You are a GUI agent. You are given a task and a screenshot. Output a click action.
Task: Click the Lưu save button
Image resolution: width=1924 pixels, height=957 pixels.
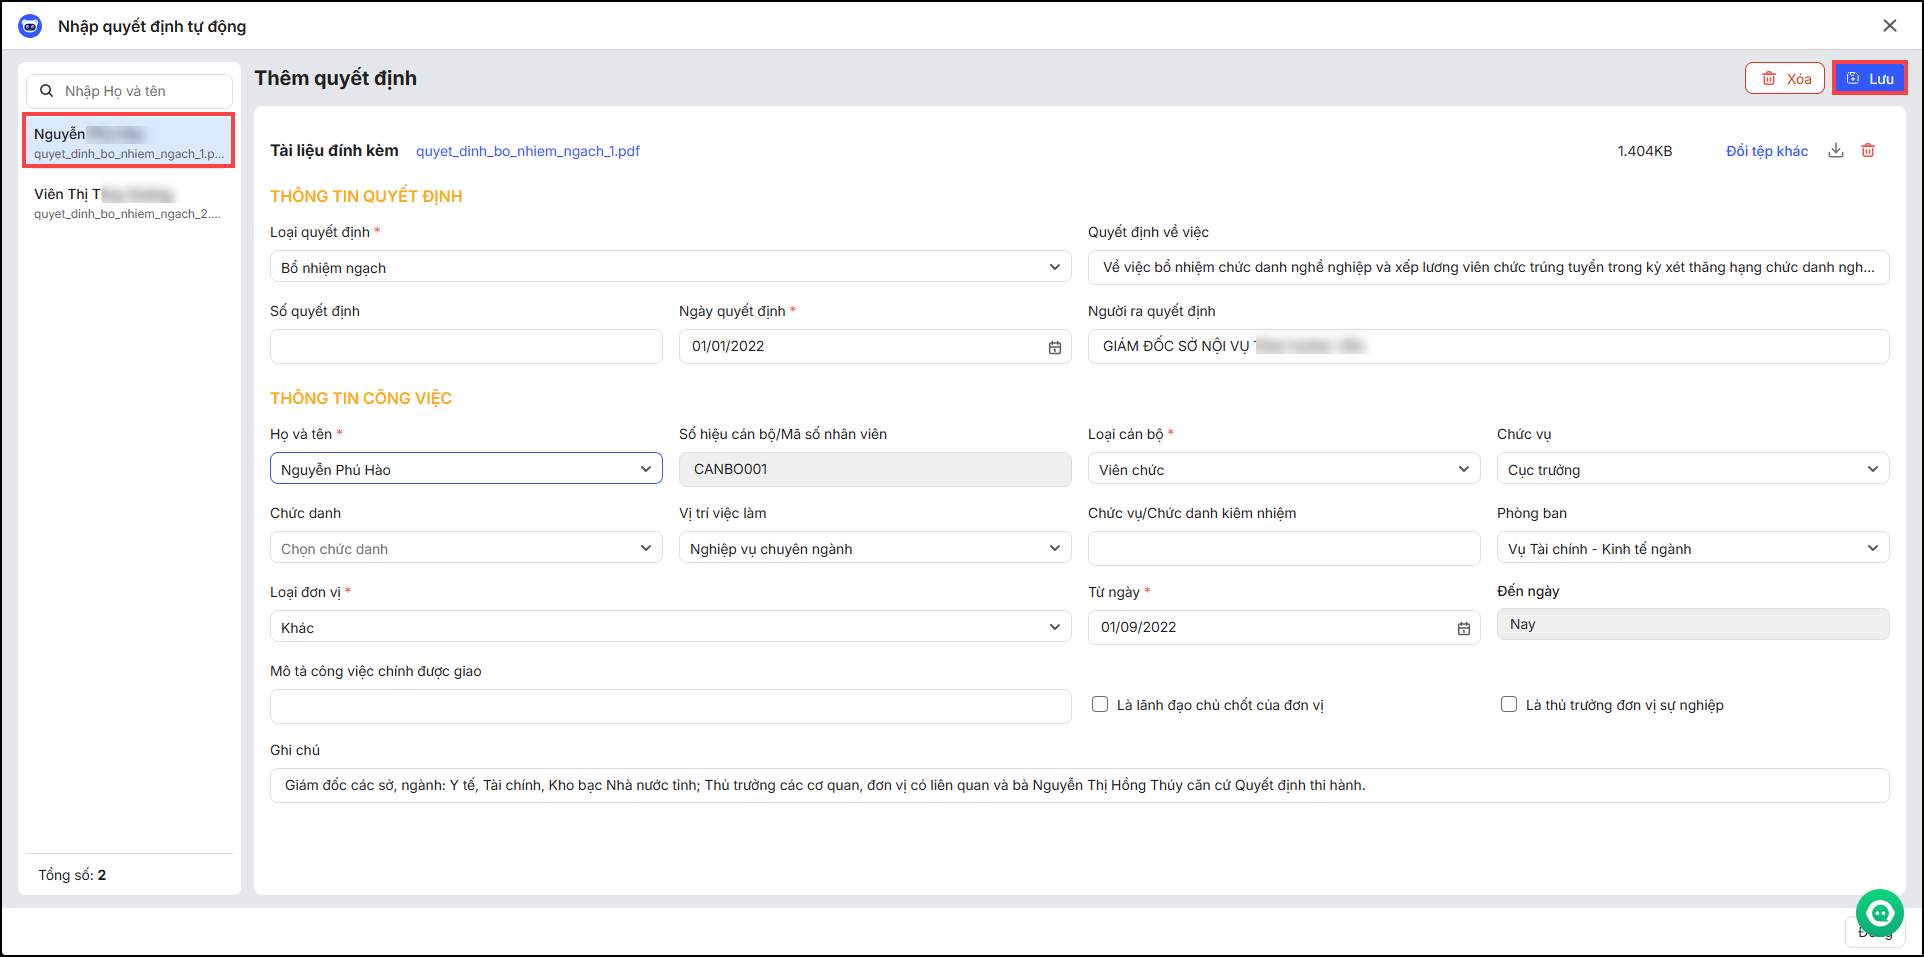tap(1869, 78)
